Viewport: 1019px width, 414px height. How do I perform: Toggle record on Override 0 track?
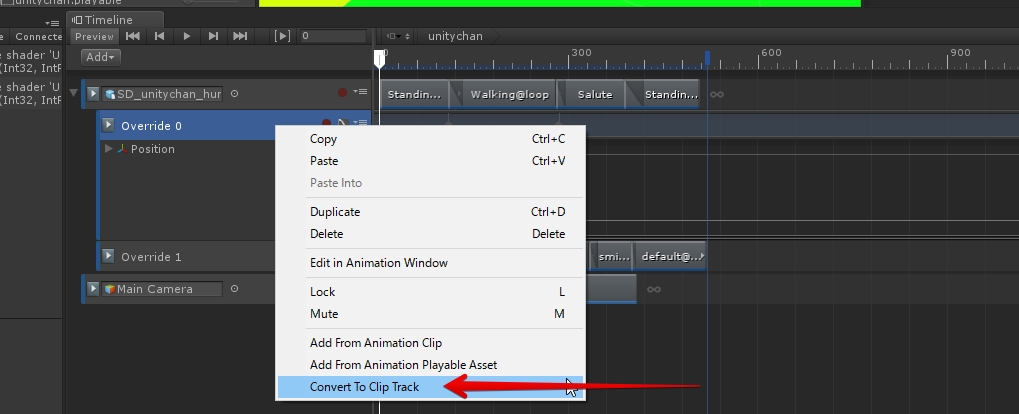[327, 122]
